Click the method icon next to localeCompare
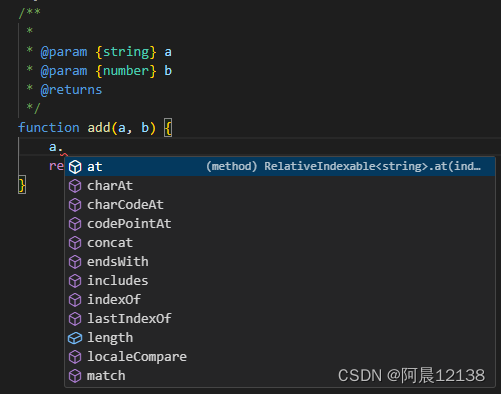This screenshot has width=501, height=394. (x=75, y=357)
